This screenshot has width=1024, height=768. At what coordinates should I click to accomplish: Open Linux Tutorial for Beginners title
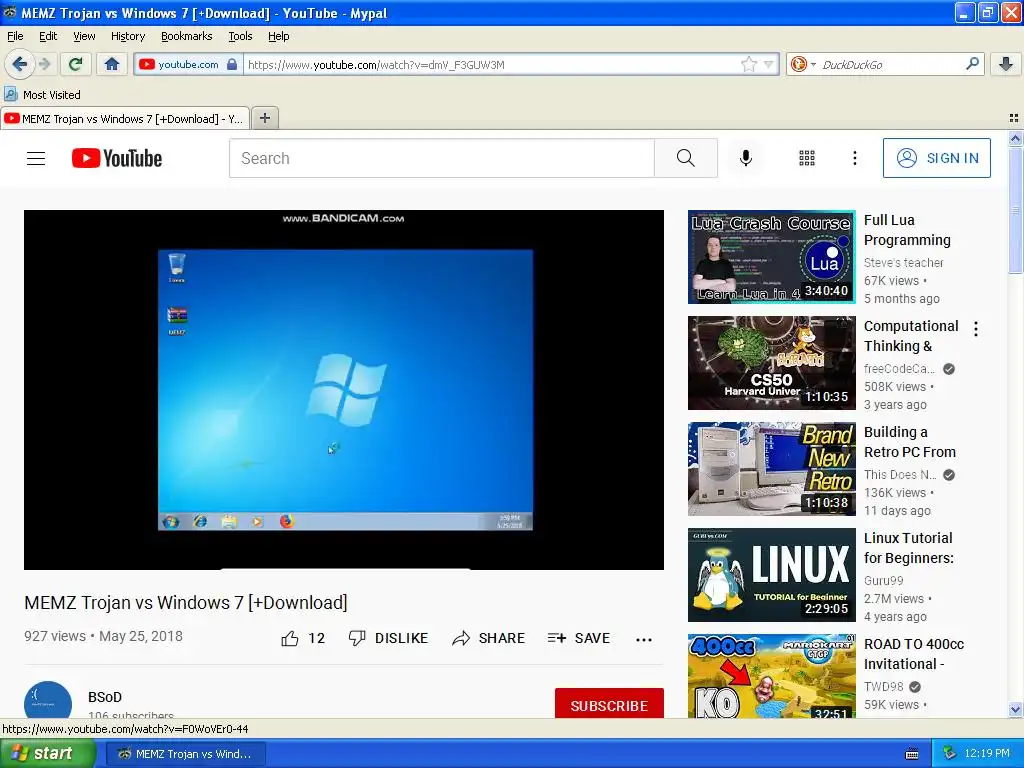click(x=908, y=547)
